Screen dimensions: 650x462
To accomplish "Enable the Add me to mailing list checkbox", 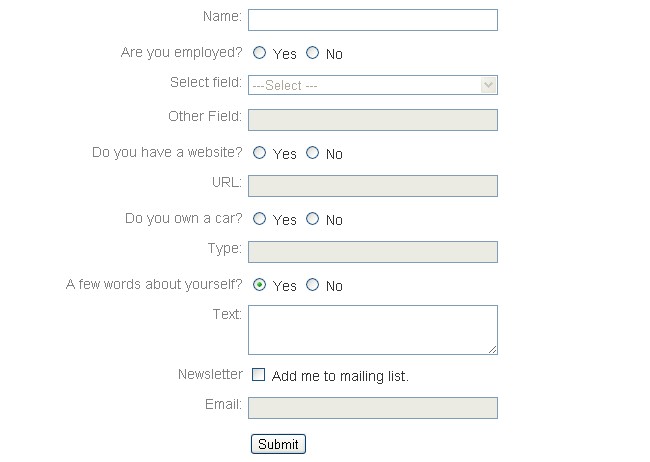I will (x=259, y=375).
